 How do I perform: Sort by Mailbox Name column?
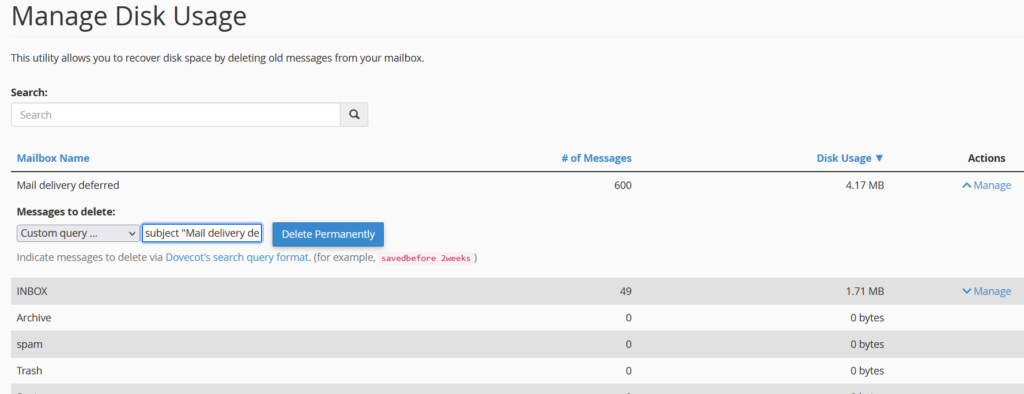click(53, 158)
